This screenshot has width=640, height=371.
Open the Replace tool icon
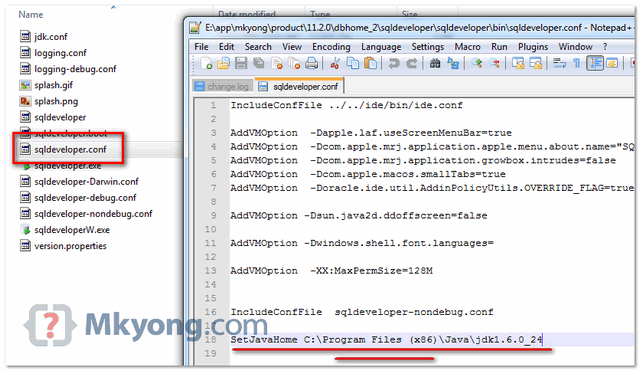point(453,63)
